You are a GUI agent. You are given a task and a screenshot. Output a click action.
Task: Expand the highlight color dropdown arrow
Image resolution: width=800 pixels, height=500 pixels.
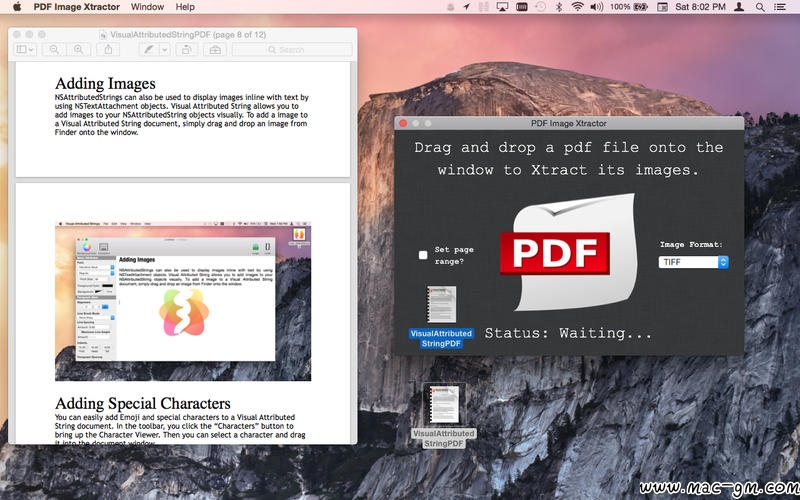164,49
